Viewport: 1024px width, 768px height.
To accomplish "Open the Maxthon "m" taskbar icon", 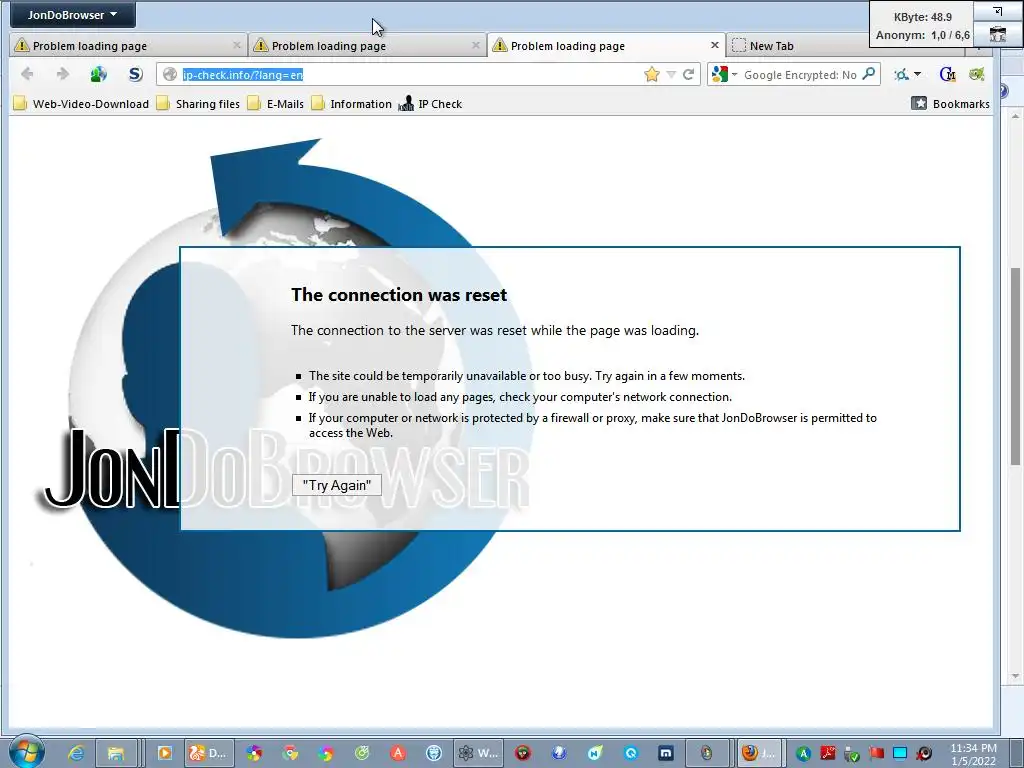I will (x=665, y=753).
